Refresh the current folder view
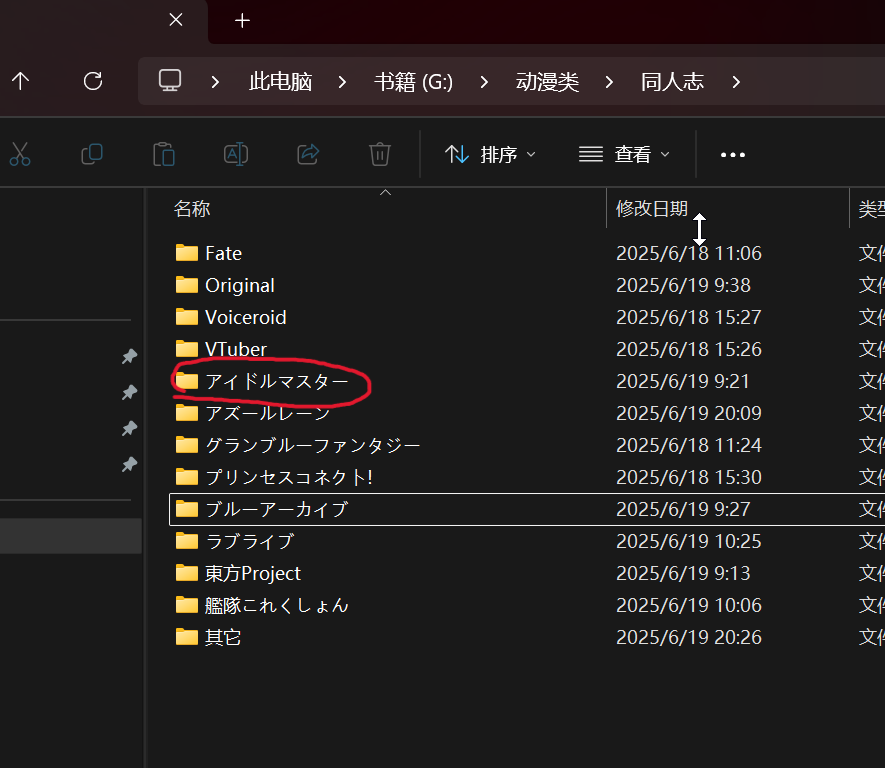 [x=93, y=81]
